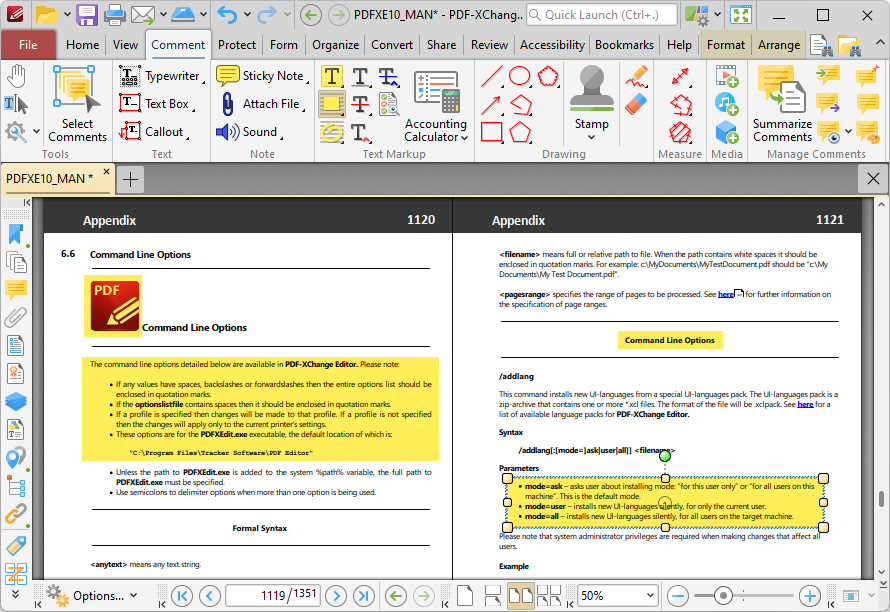Activate the Highlight Text tool
The height and width of the screenshot is (612, 890).
[332, 77]
